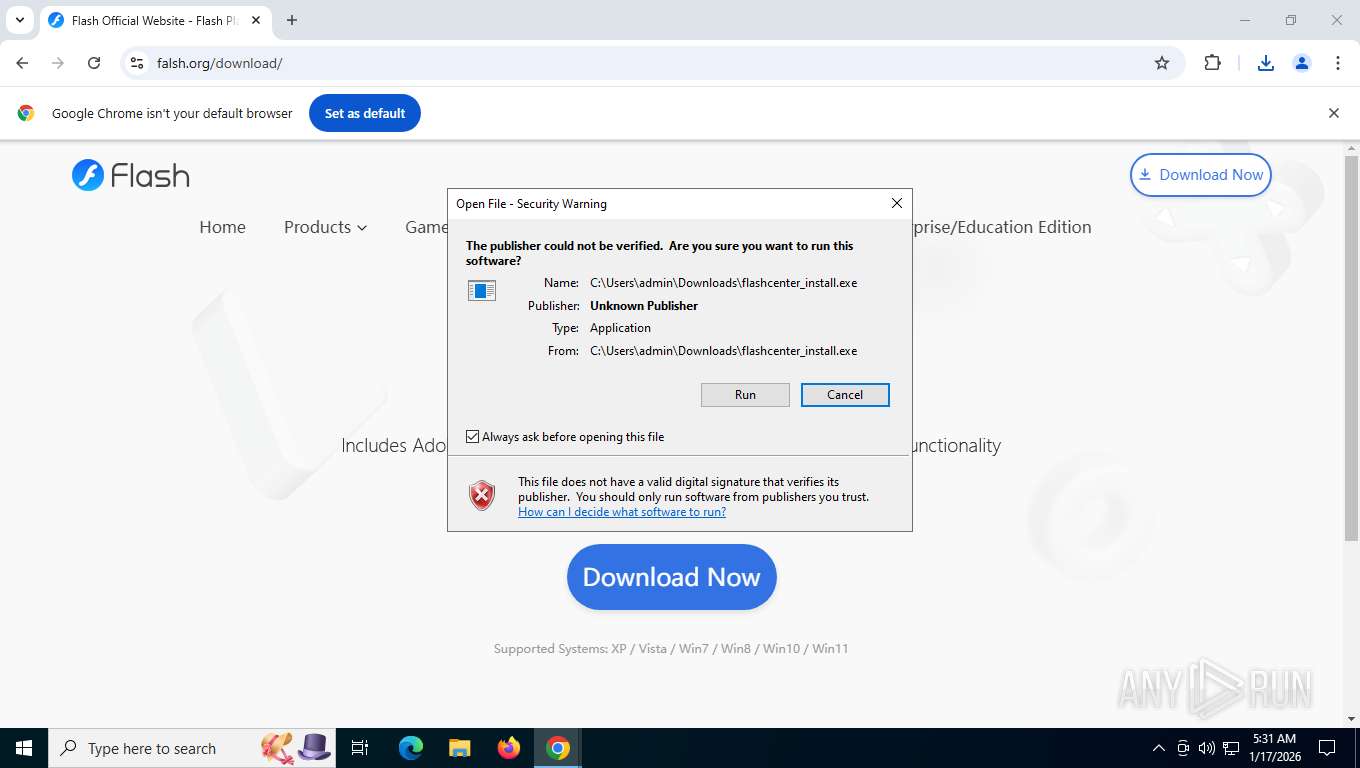Viewport: 1360px width, 768px height.
Task: Open File Explorer from taskbar
Action: point(460,748)
